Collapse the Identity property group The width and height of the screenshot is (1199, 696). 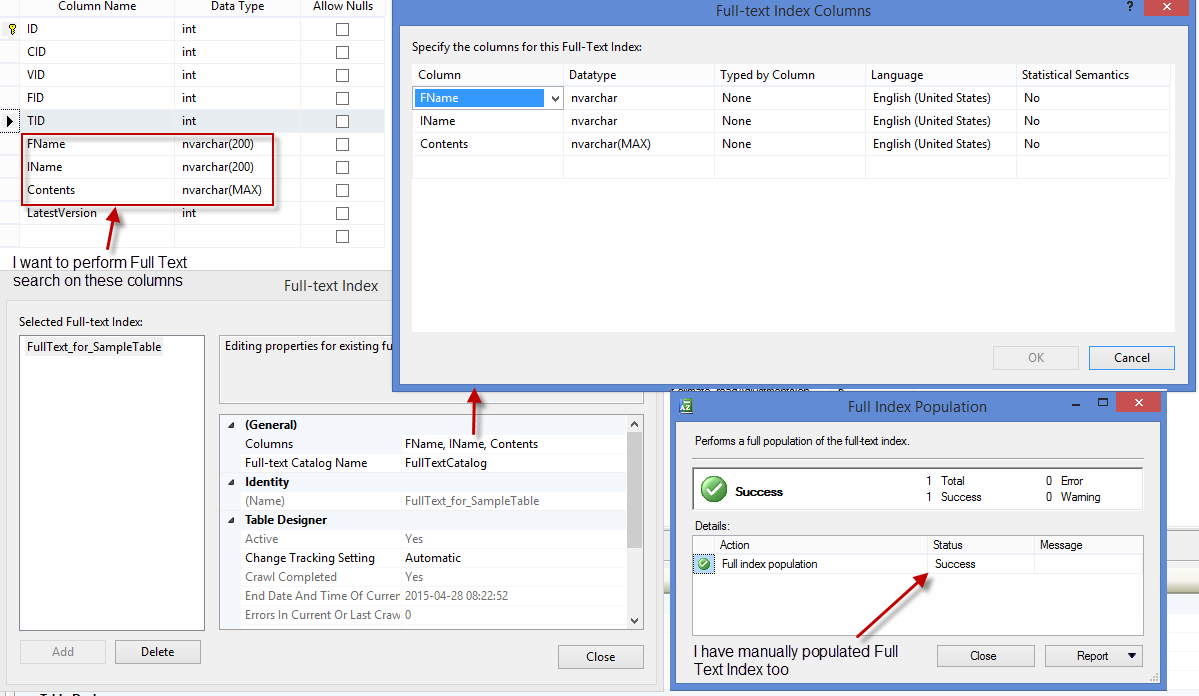point(232,482)
